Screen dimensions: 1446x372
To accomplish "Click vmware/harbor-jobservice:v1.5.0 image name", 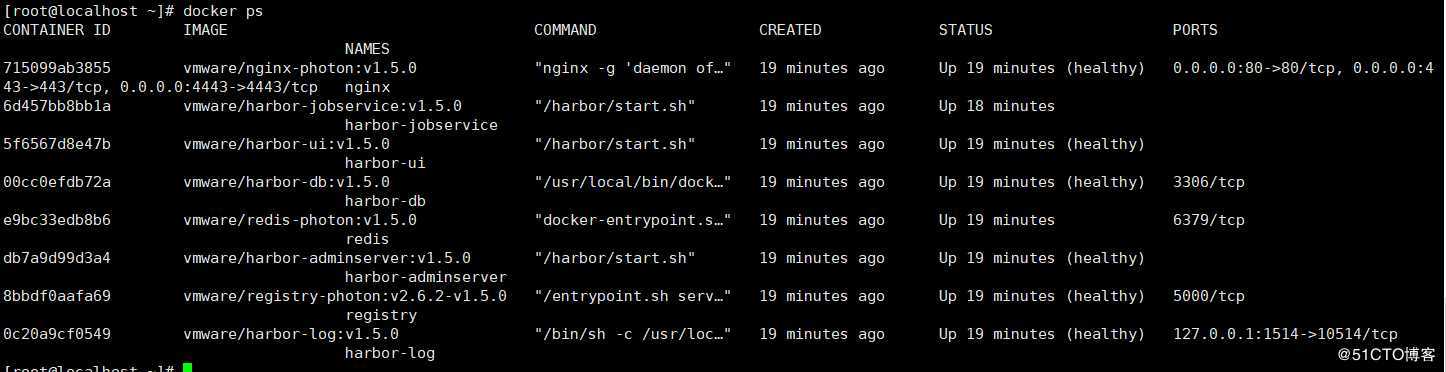I will 322,106.
